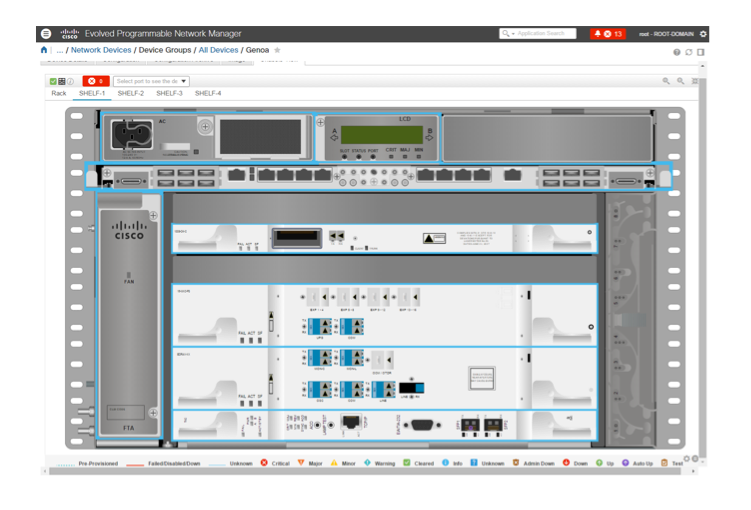Click the LCD right arrow B
Screen dimensions: 751x510
429,138
